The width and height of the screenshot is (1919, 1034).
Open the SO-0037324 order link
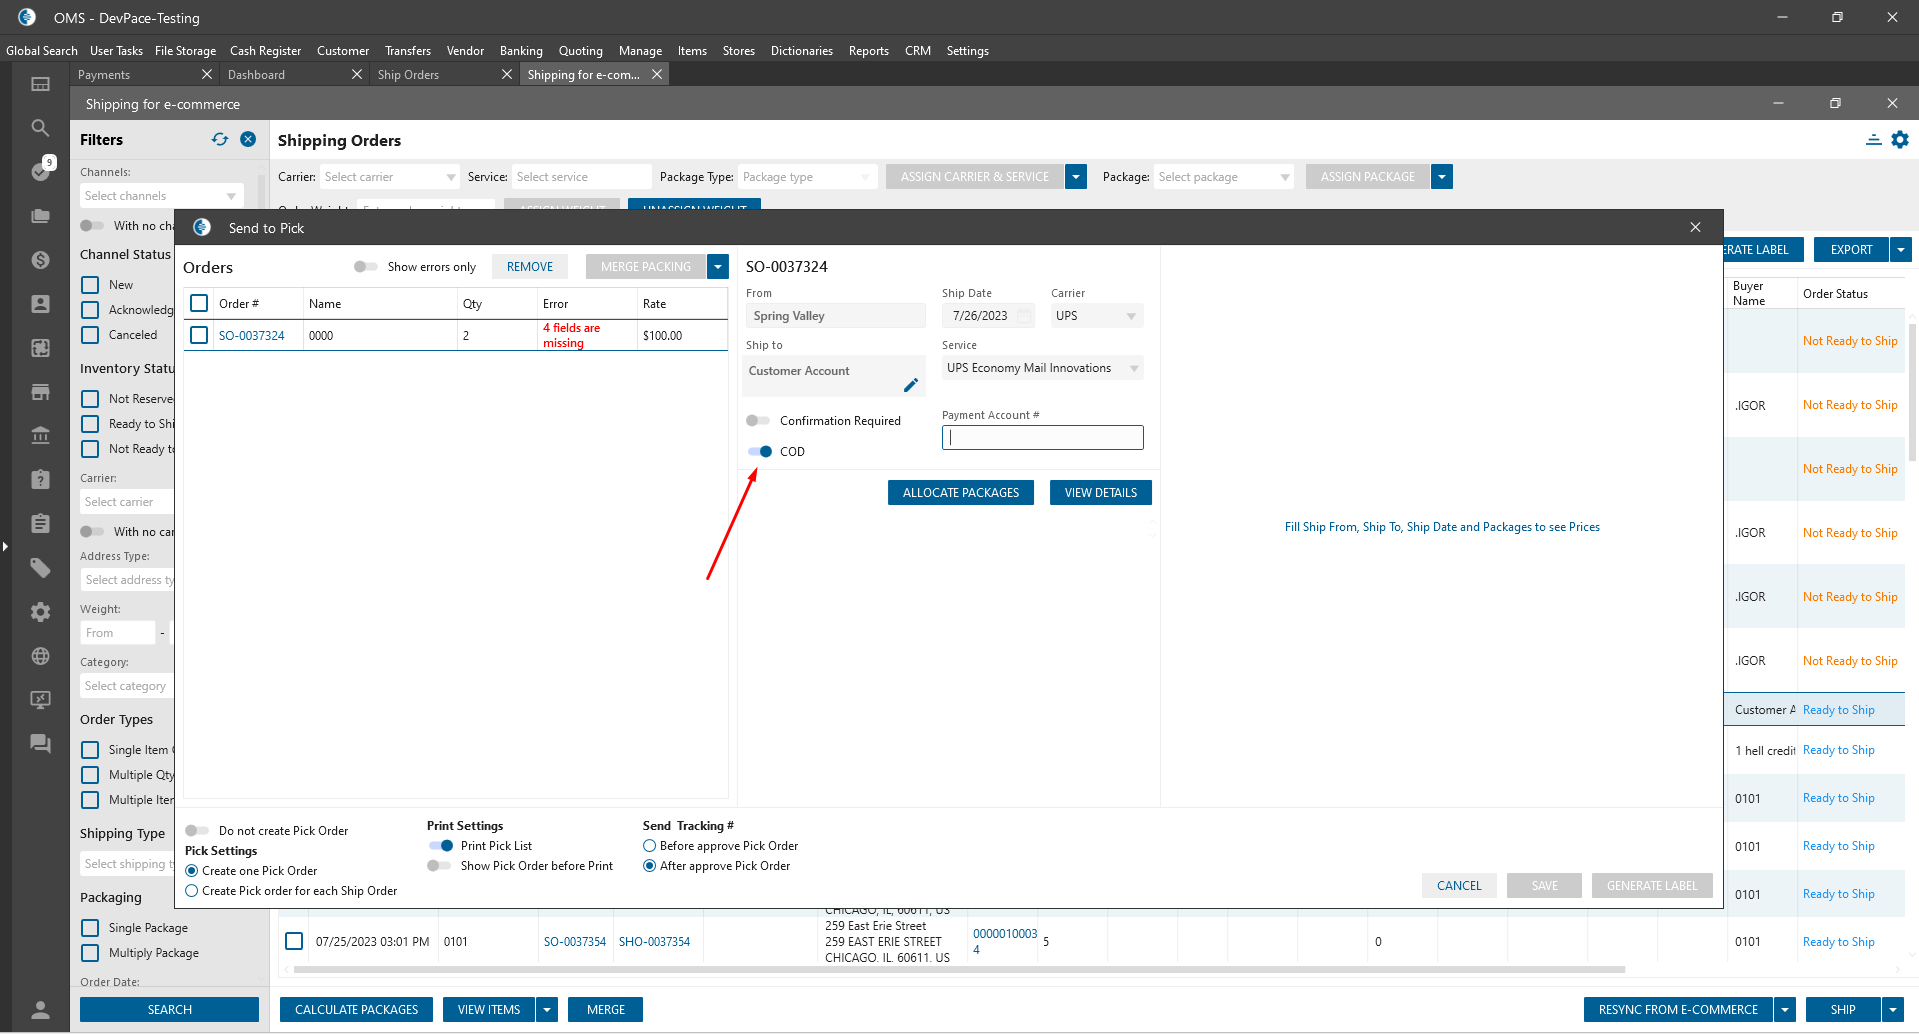[x=252, y=336]
